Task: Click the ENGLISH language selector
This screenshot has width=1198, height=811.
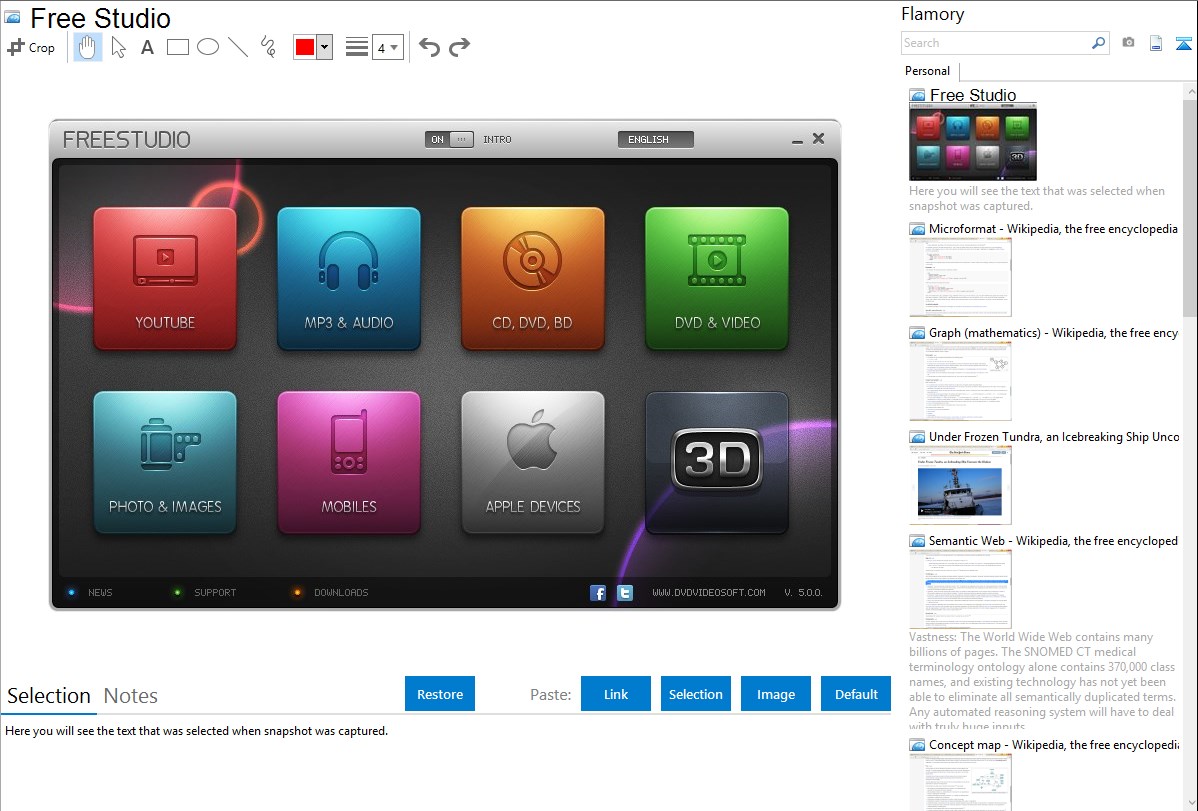Action: pyautogui.click(x=656, y=139)
